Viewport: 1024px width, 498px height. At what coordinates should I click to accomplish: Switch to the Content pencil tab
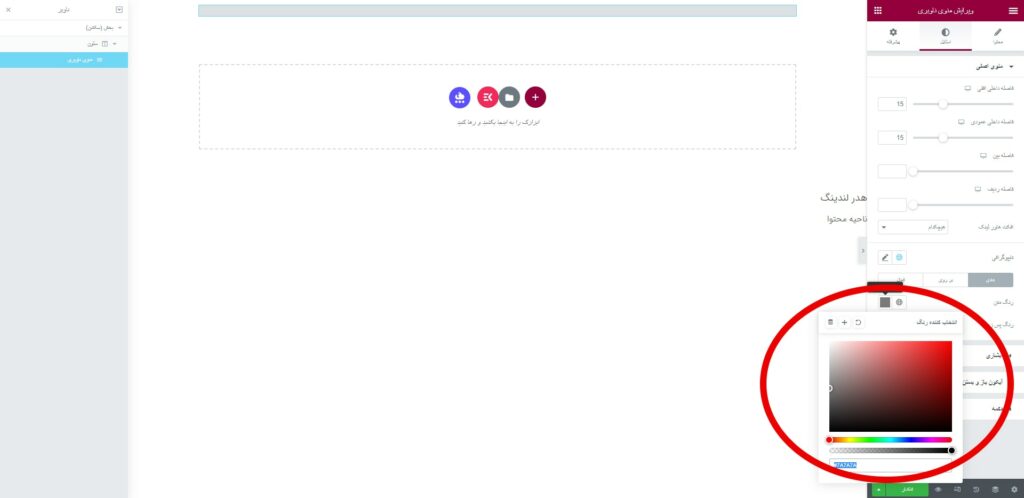[998, 36]
